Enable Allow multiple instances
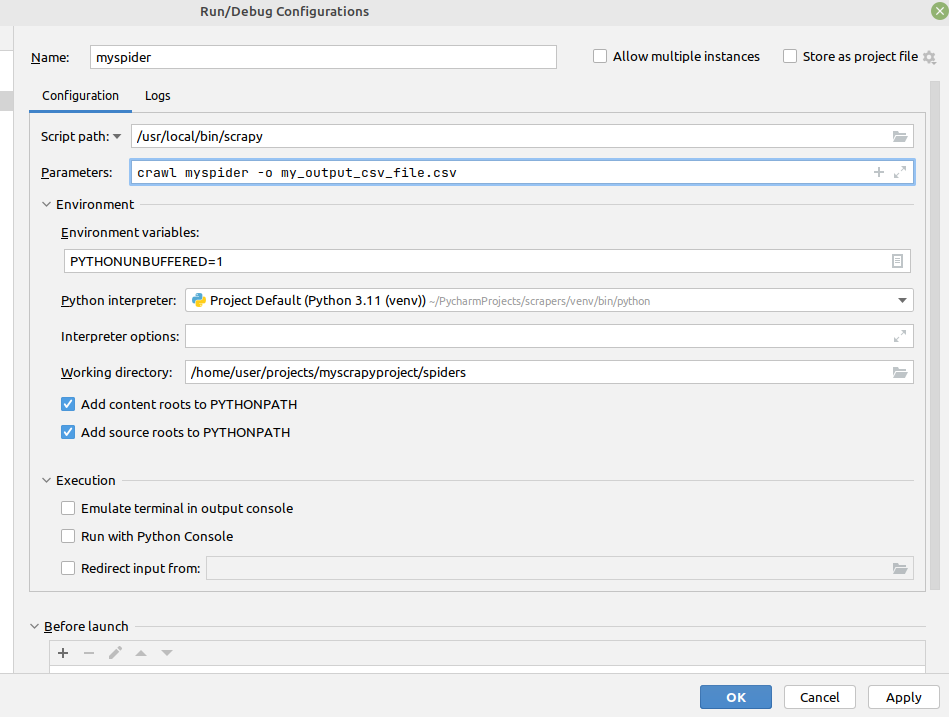 point(599,56)
